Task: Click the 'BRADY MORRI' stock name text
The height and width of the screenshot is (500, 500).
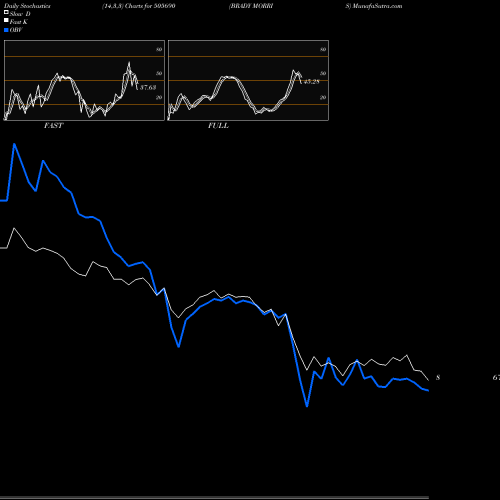Action: tap(251, 6)
